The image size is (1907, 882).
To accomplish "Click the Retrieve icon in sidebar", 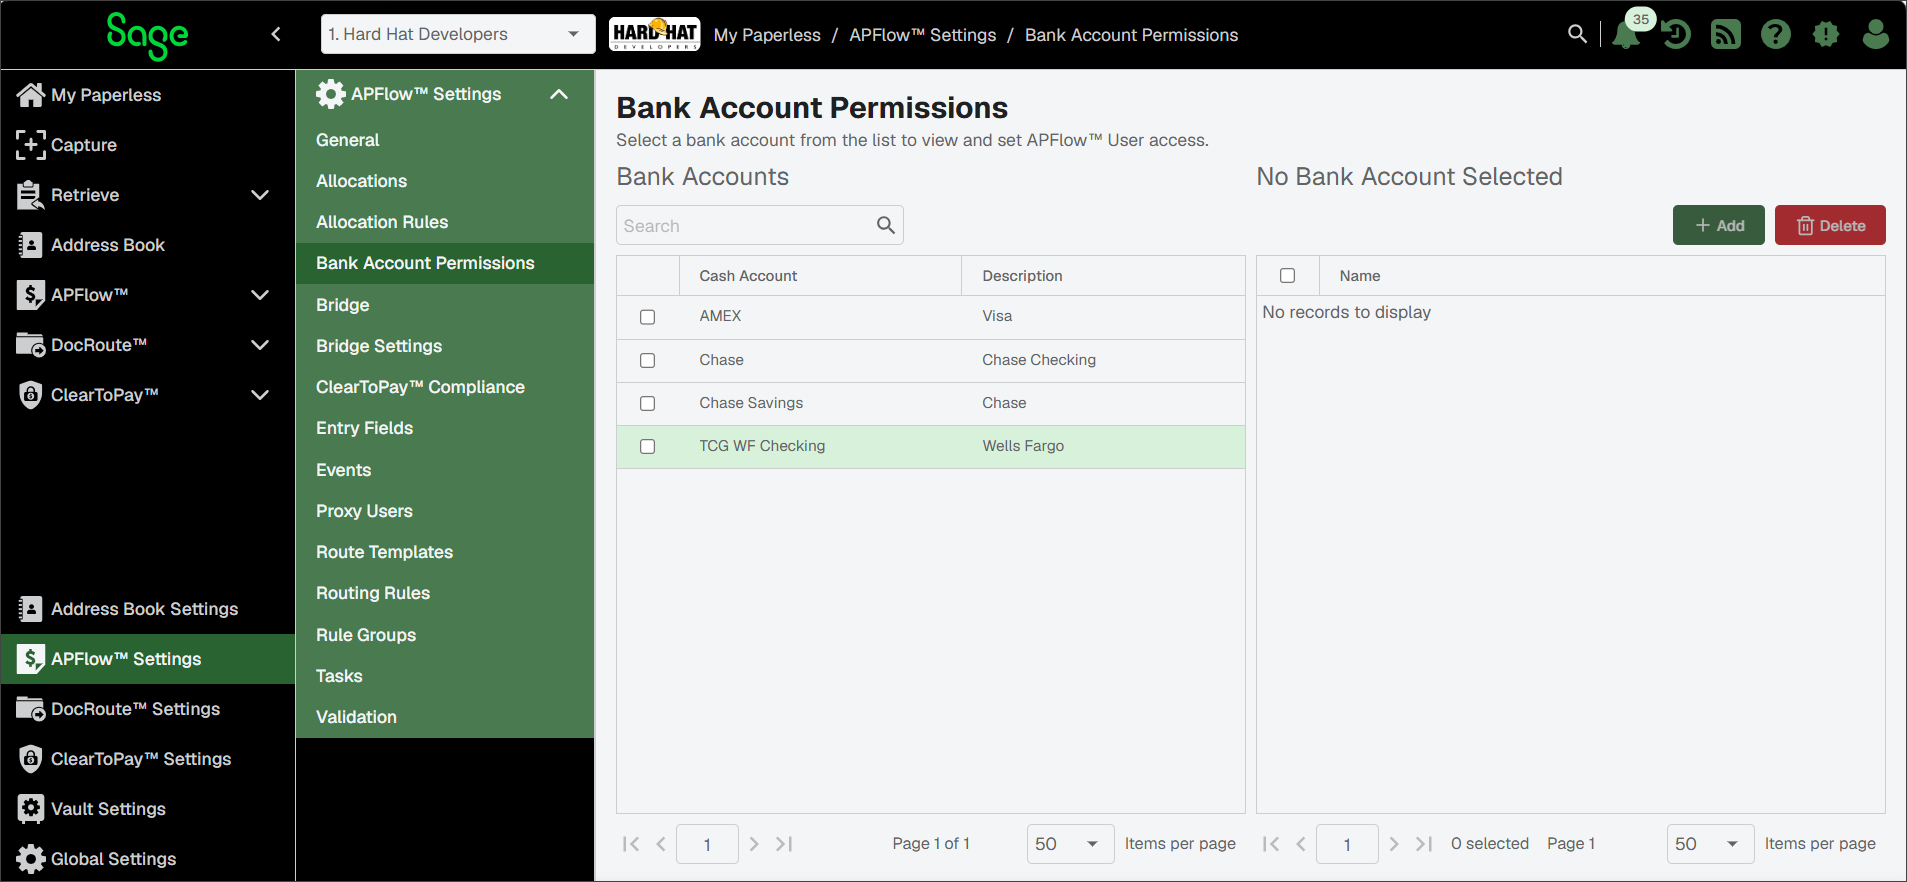I will pos(30,195).
